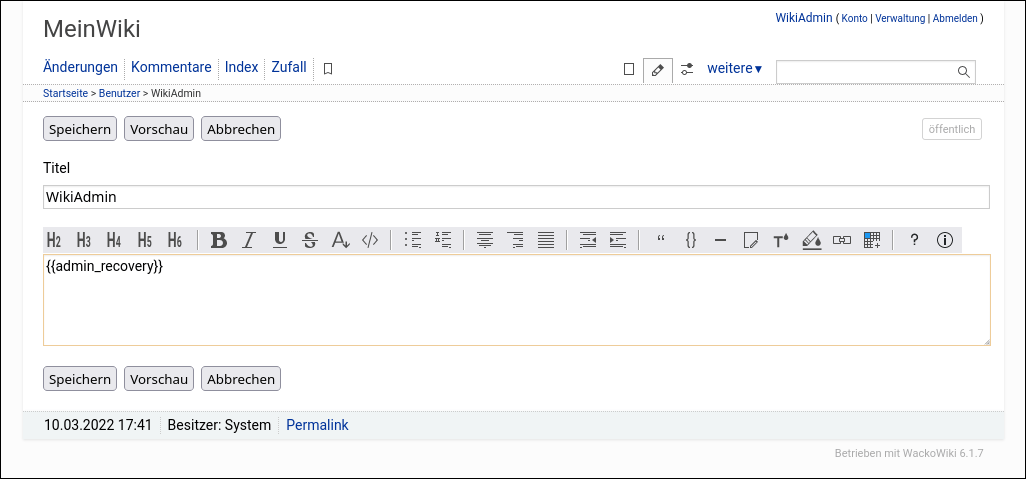Viewport: 1026px width, 479px height.
Task: Expand the weitere dropdown menu
Action: click(x=734, y=69)
